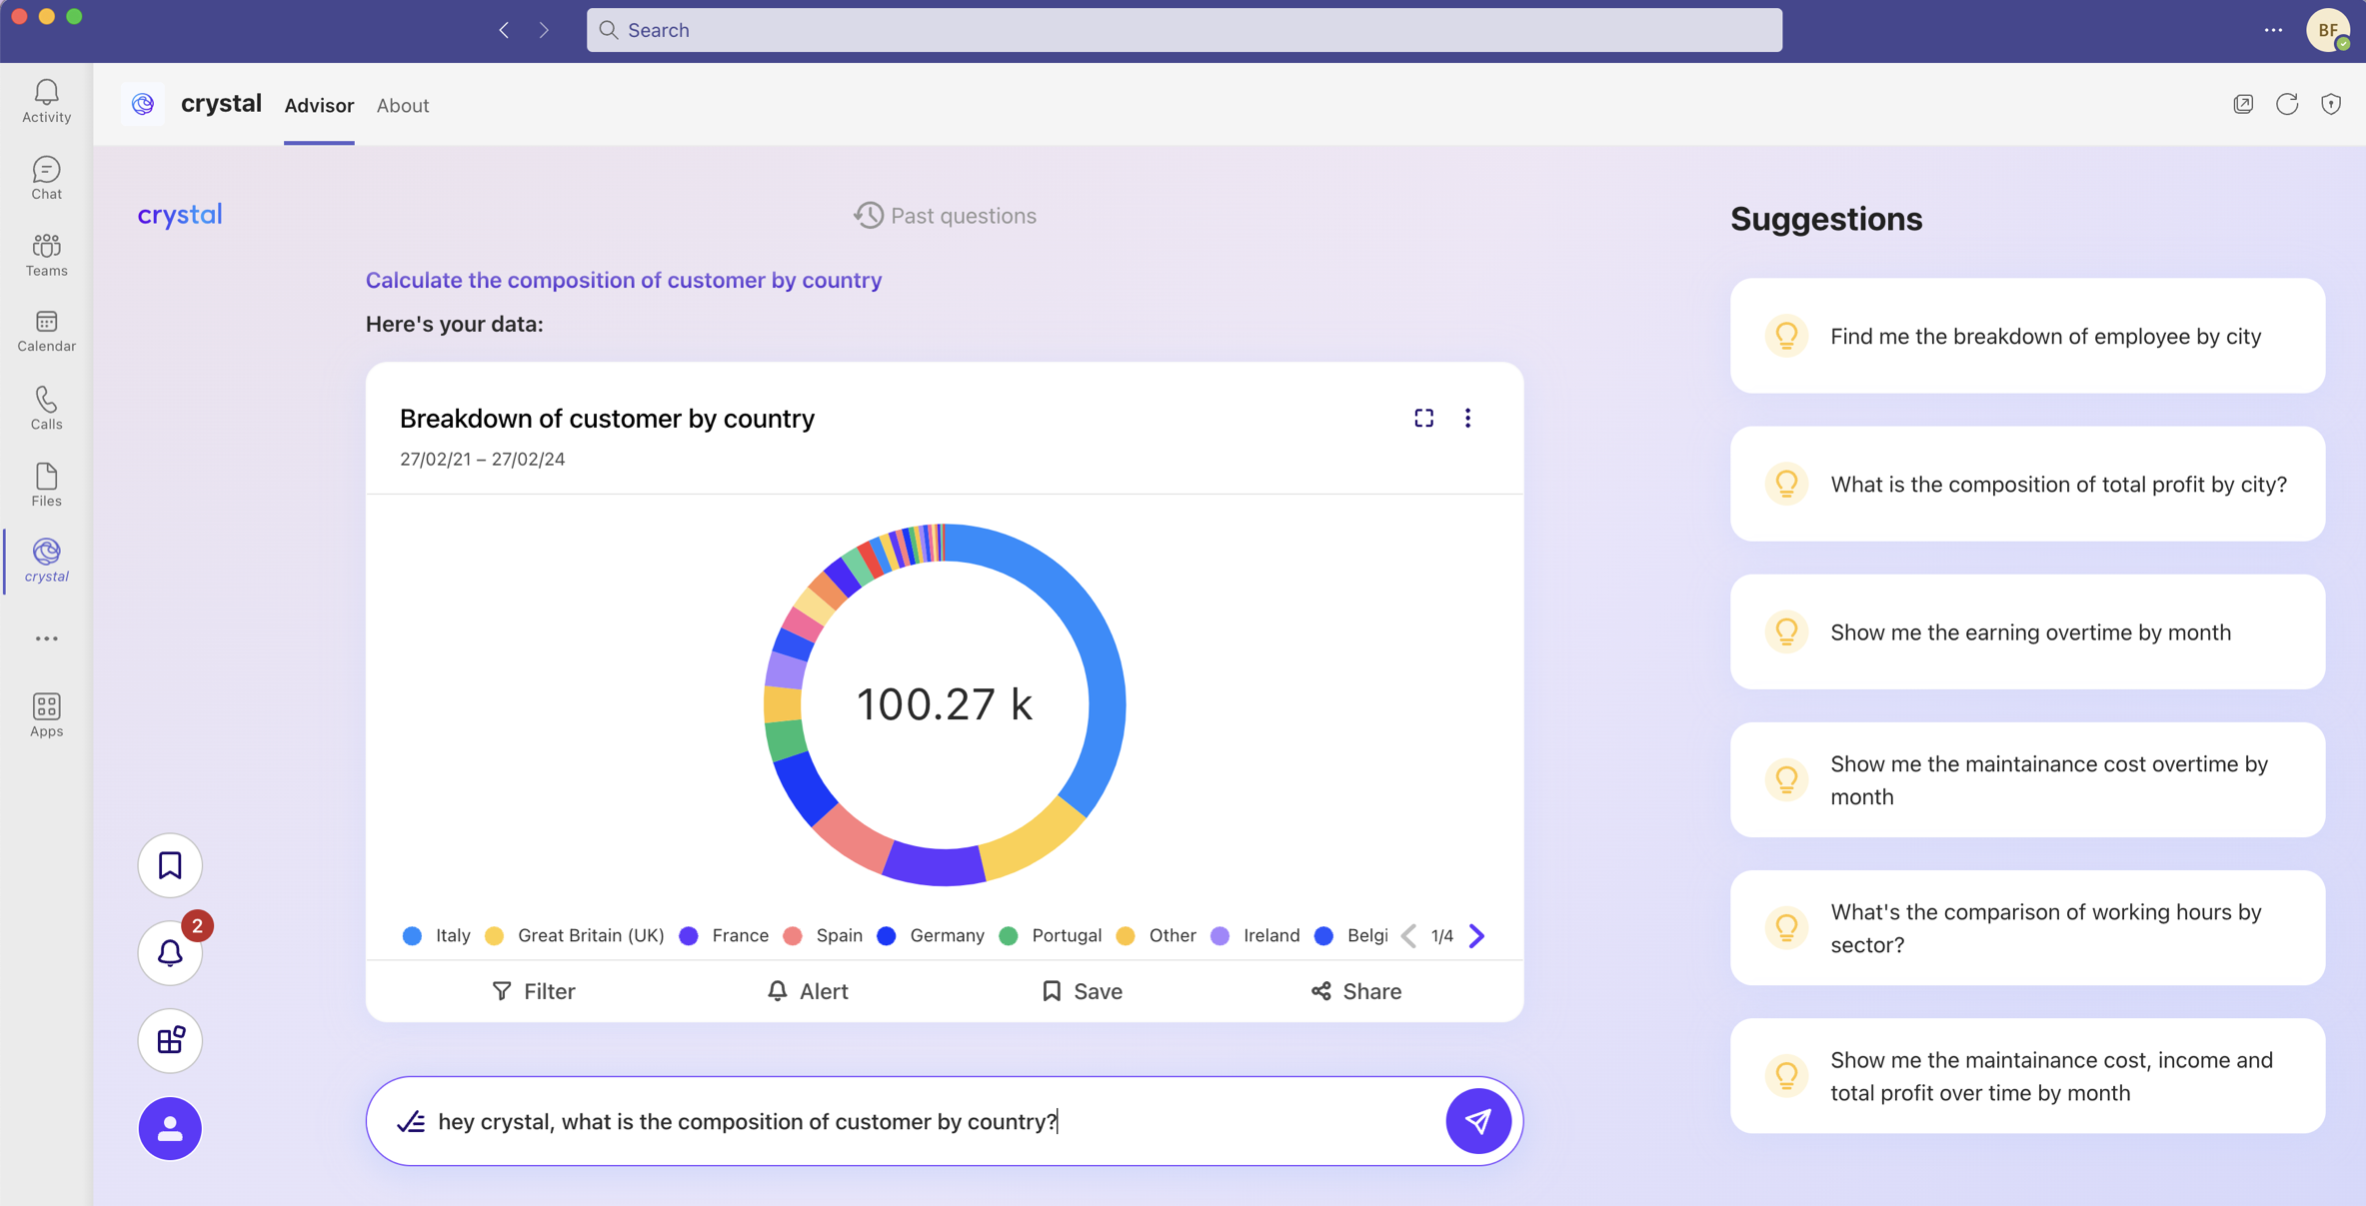Open Teams Calendar in sidebar
Image resolution: width=2366 pixels, height=1206 pixels.
(x=46, y=331)
